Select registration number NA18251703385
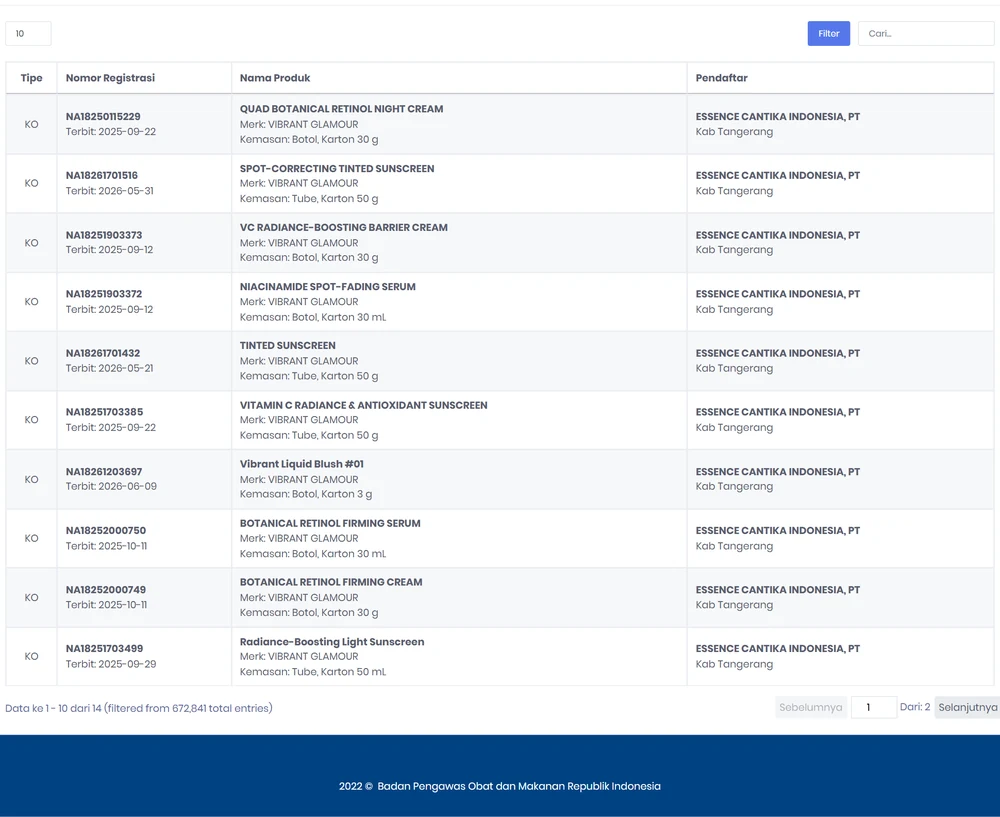 105,412
